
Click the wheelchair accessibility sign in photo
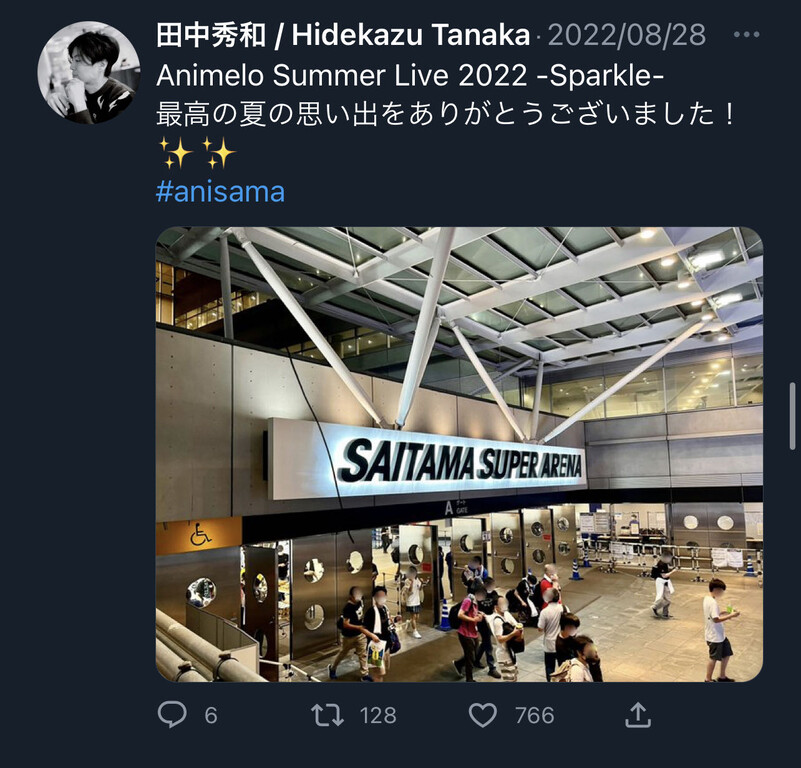click(200, 535)
